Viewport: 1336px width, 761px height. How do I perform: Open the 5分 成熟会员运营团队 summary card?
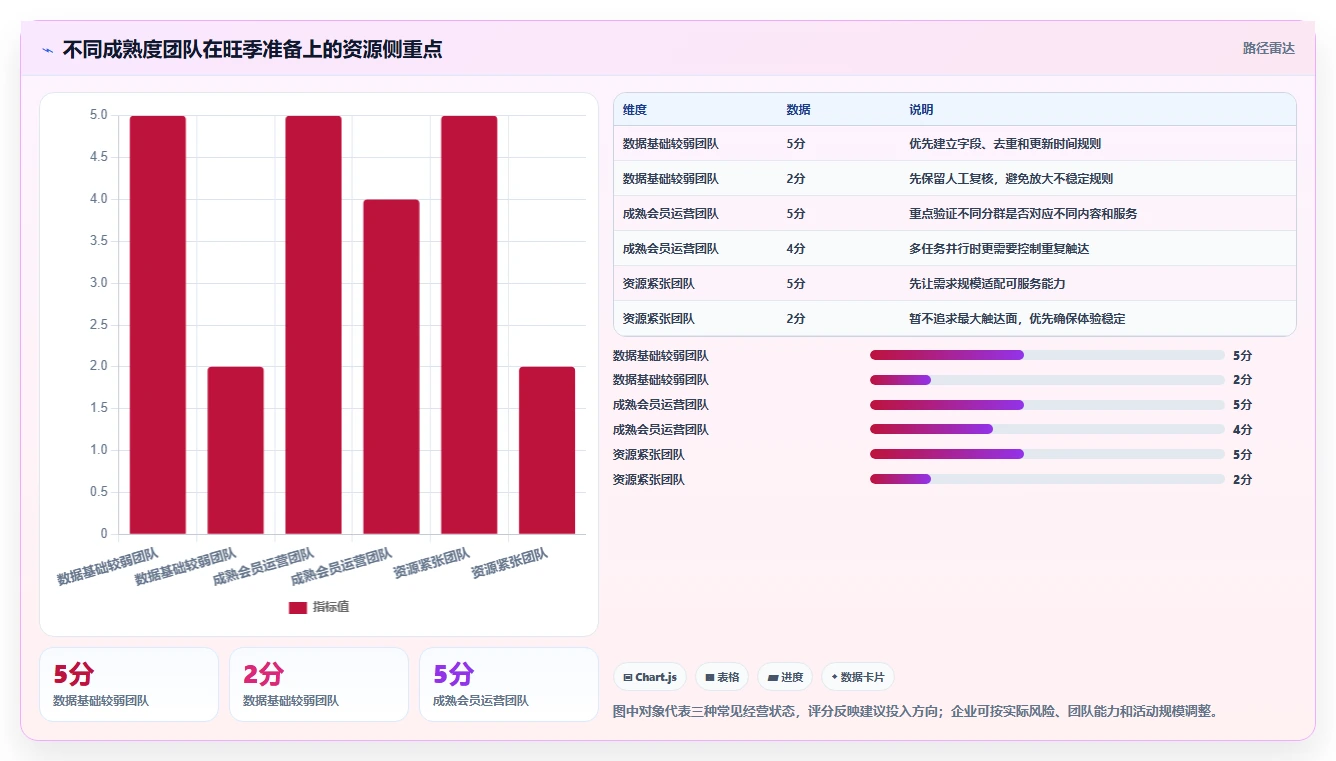(509, 684)
